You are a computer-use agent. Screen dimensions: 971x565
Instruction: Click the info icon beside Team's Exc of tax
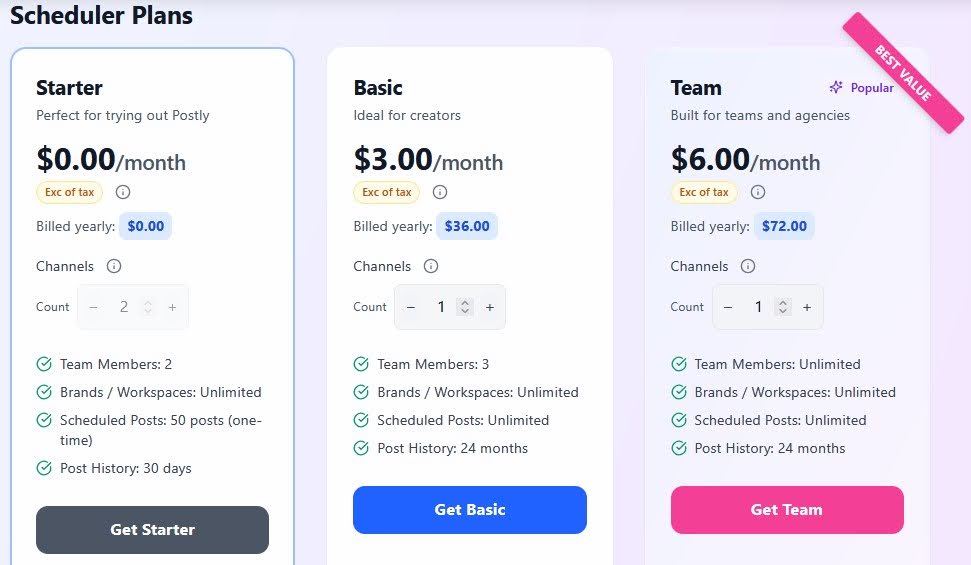(758, 192)
